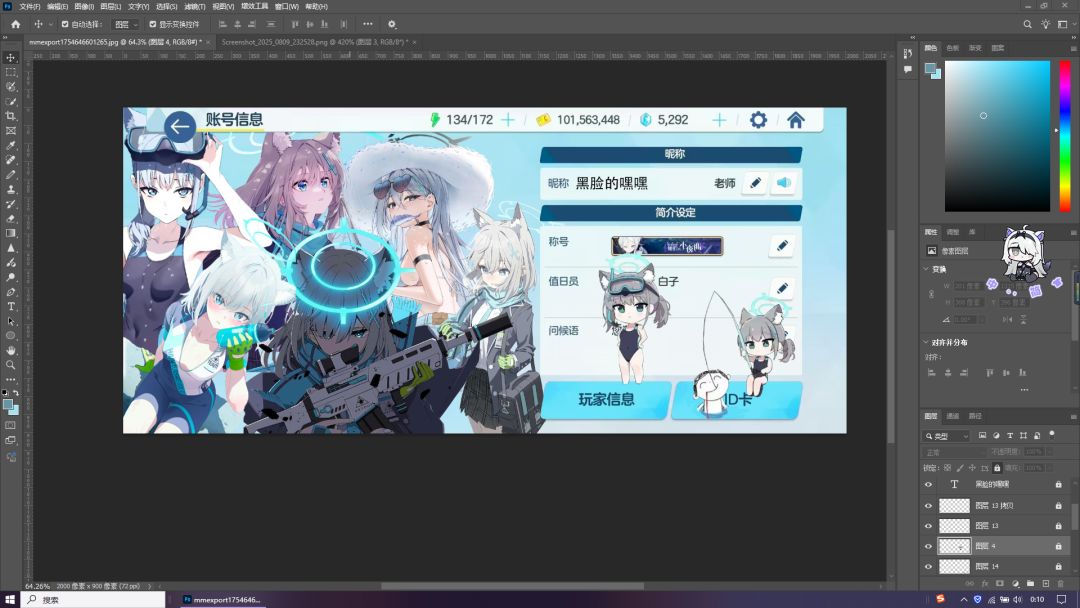This screenshot has height=608, width=1080.
Task: Select the Move tool in the toolbox
Action: (x=10, y=58)
